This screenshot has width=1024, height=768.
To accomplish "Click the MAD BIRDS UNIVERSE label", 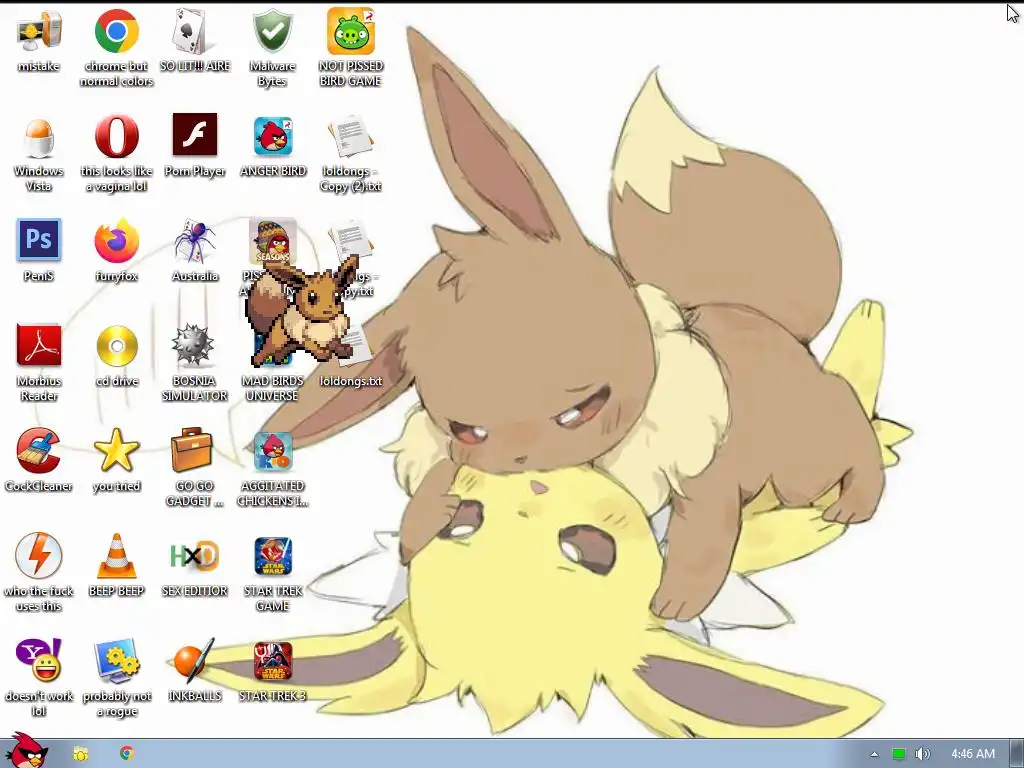I will pos(272,388).
